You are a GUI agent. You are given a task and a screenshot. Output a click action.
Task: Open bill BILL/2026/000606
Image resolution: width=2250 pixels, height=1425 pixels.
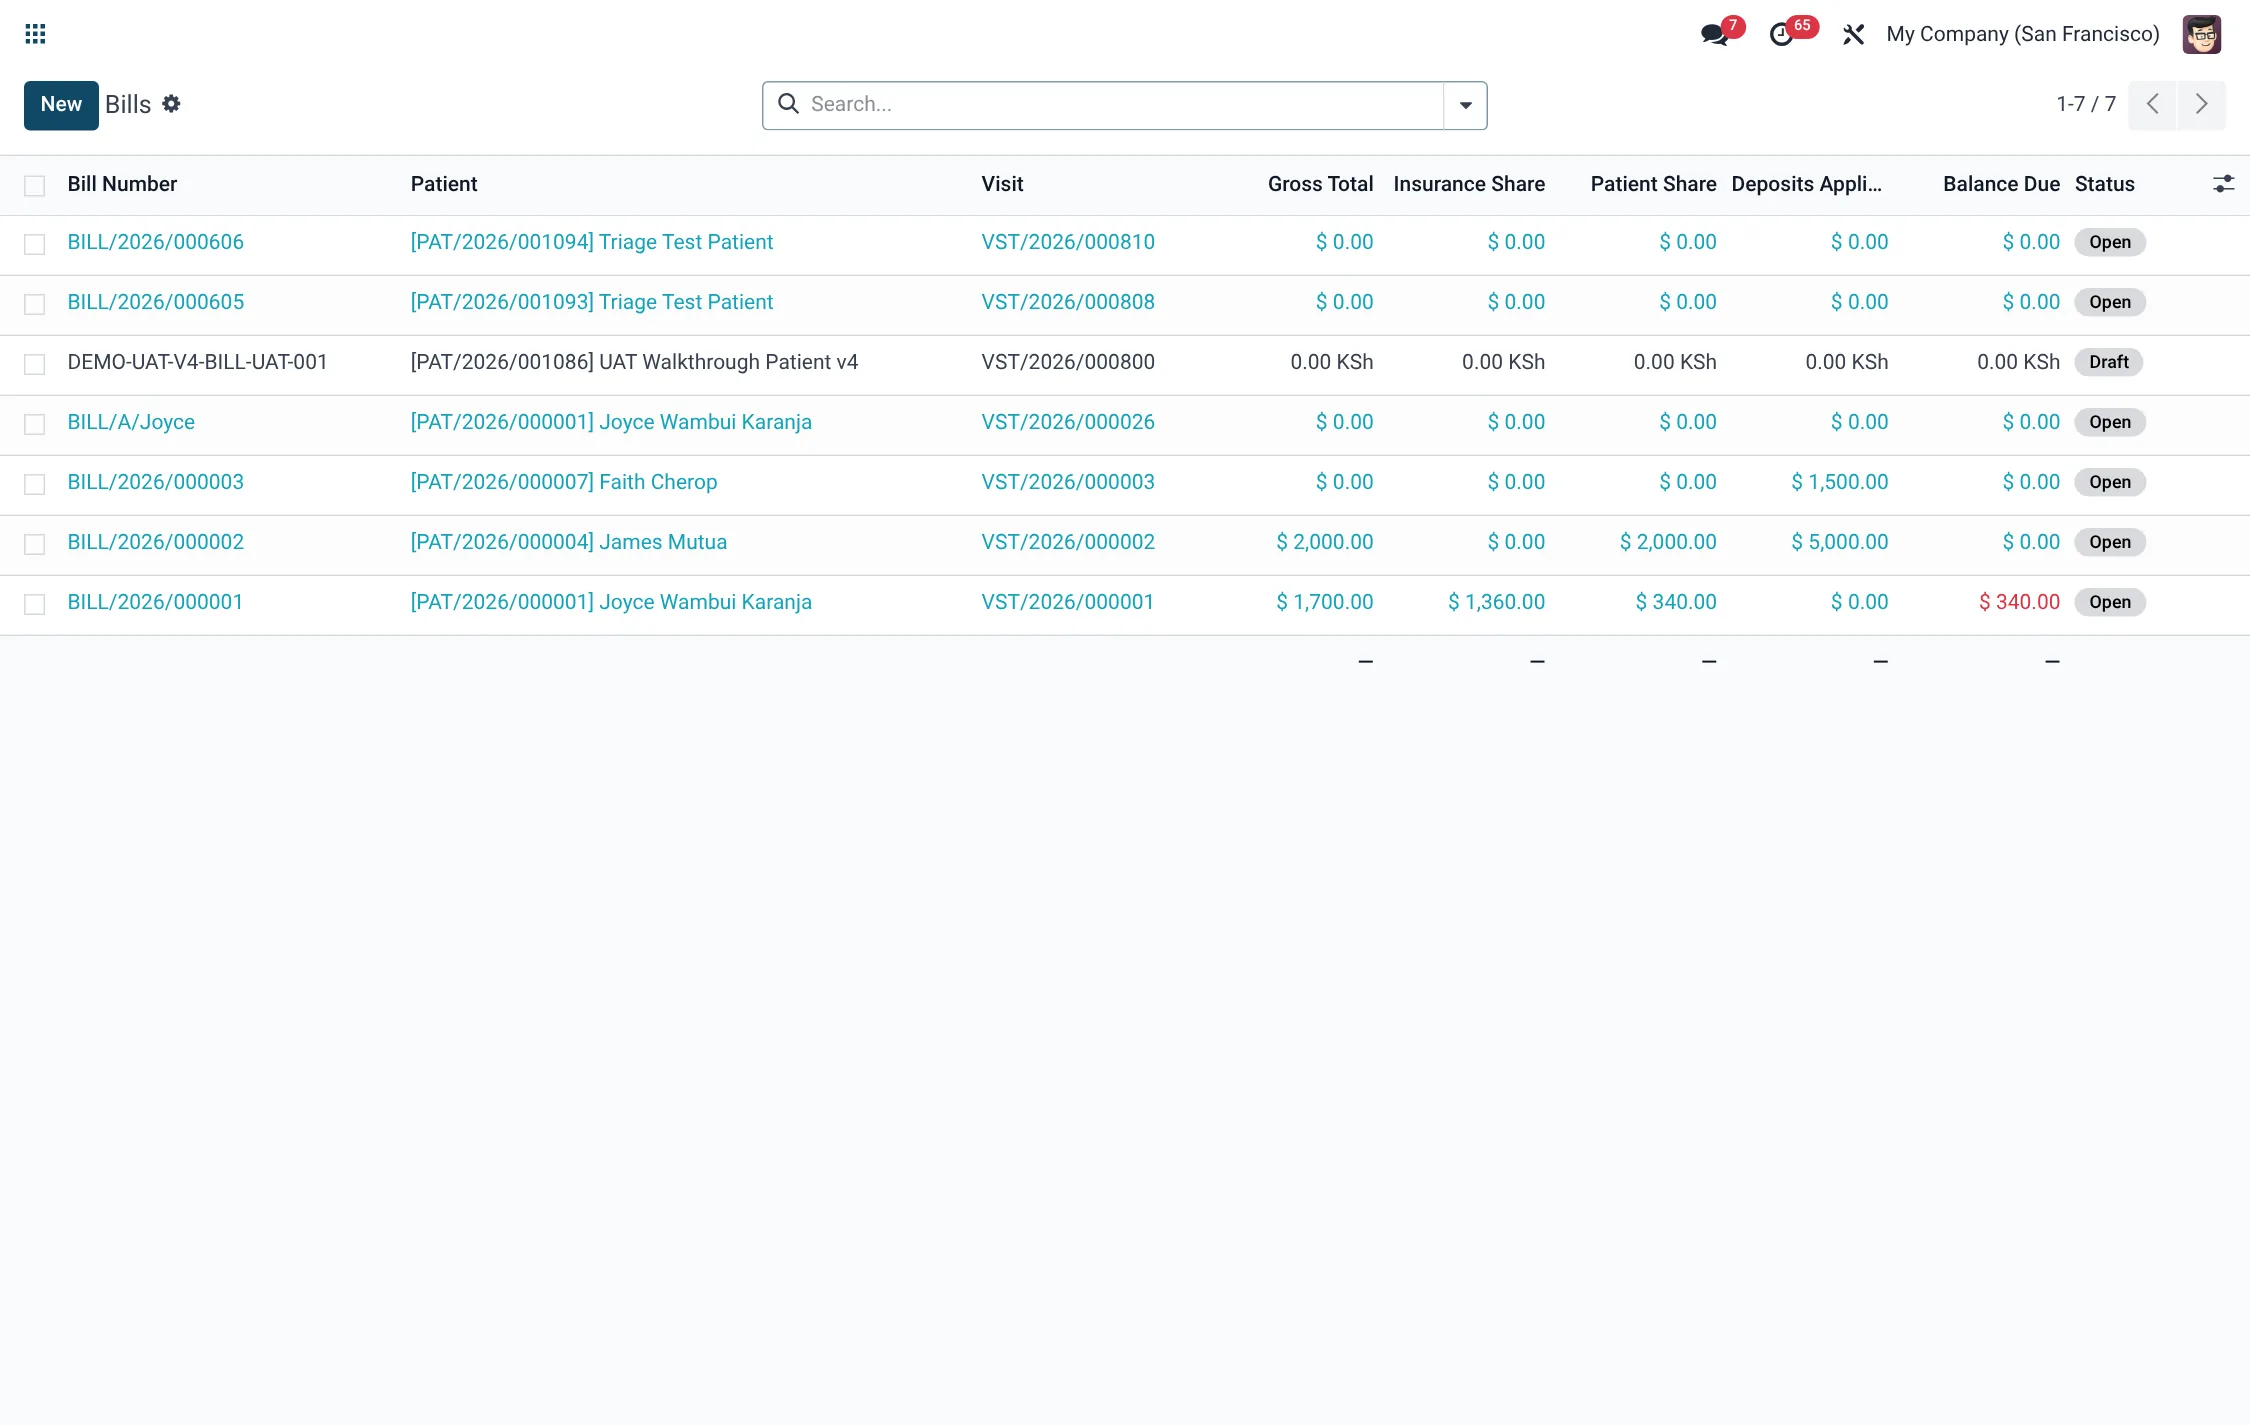pos(155,242)
